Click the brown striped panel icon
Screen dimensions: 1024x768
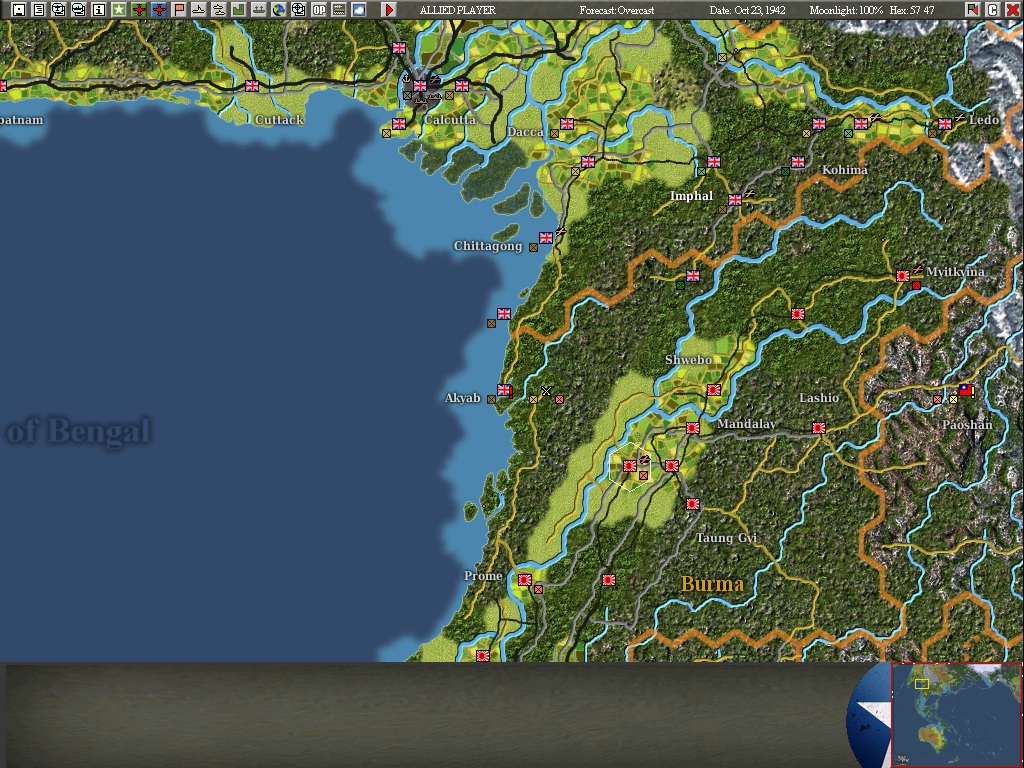tap(339, 10)
